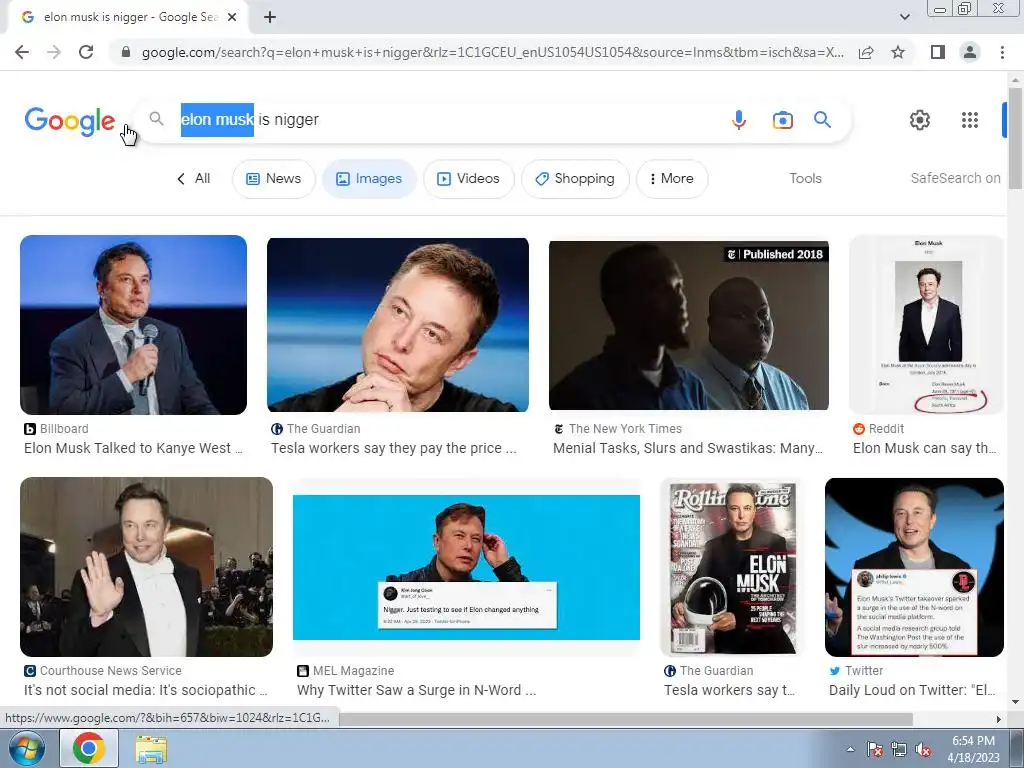This screenshot has height=768, width=1024.
Task: Open the Windows Start menu
Action: pyautogui.click(x=25, y=748)
